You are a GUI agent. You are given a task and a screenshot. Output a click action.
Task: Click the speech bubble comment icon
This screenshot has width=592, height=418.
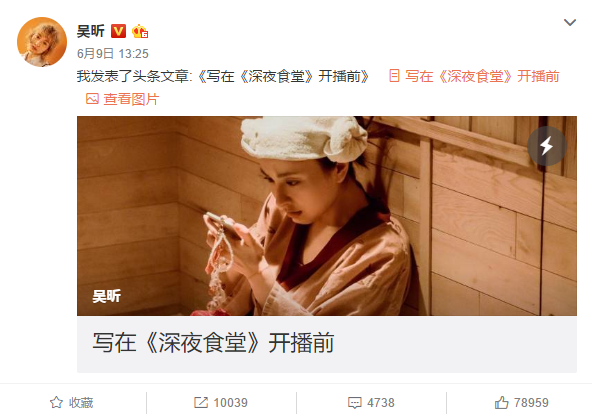tap(355, 403)
